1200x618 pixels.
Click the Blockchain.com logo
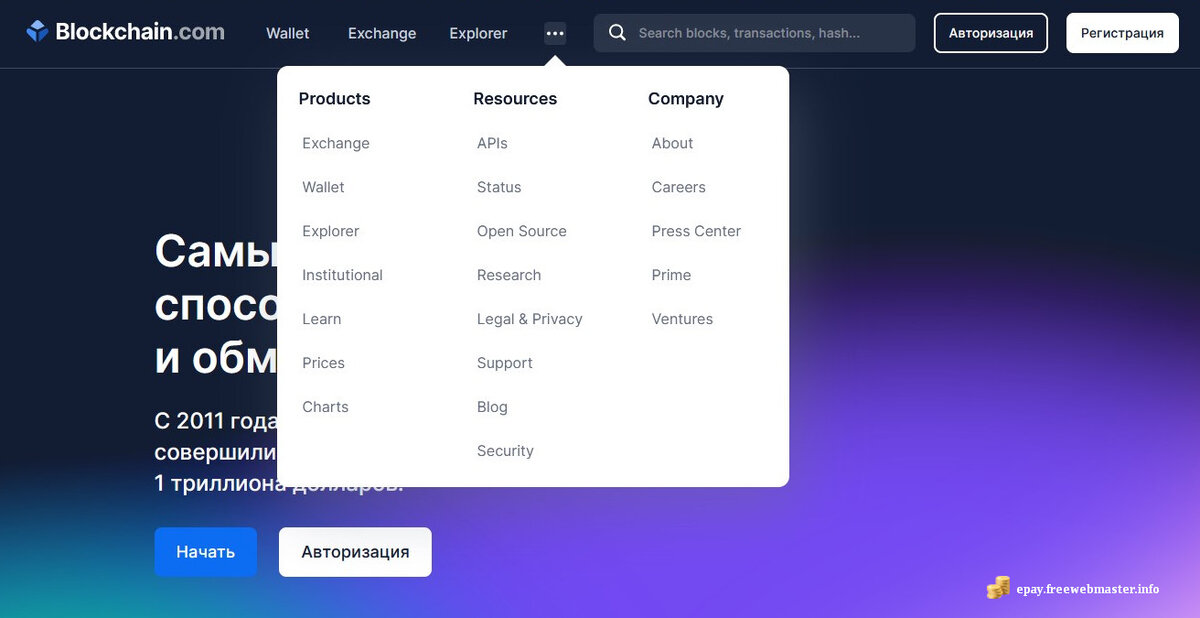[125, 32]
